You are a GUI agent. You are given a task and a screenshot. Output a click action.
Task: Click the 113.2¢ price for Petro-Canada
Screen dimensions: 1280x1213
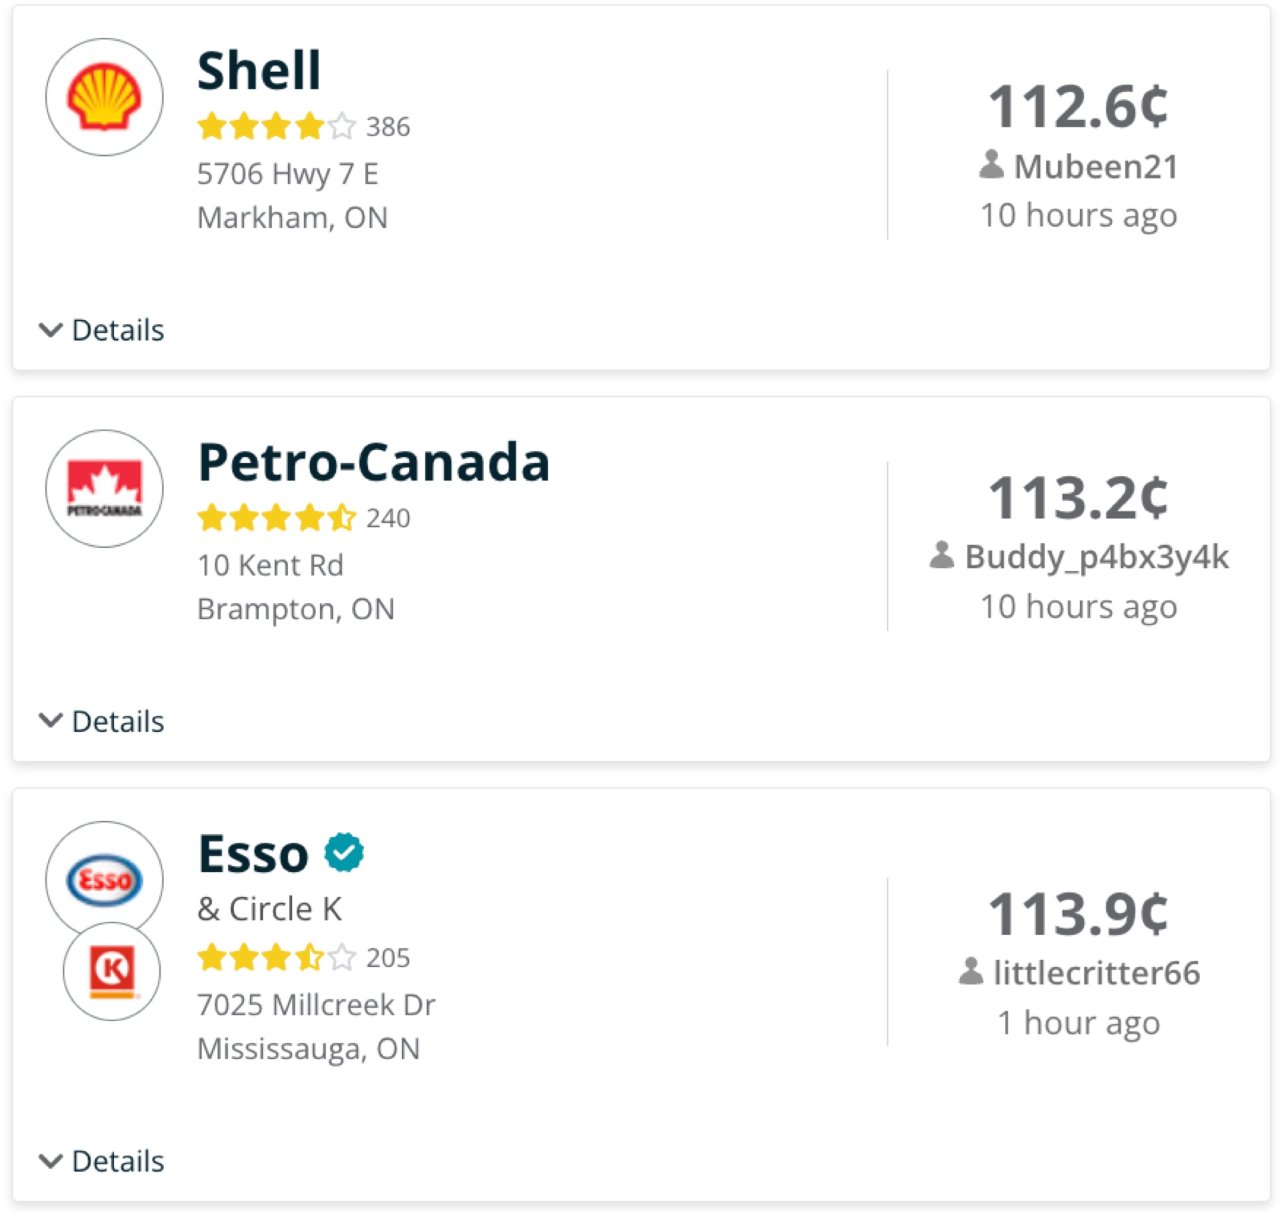pos(1078,497)
